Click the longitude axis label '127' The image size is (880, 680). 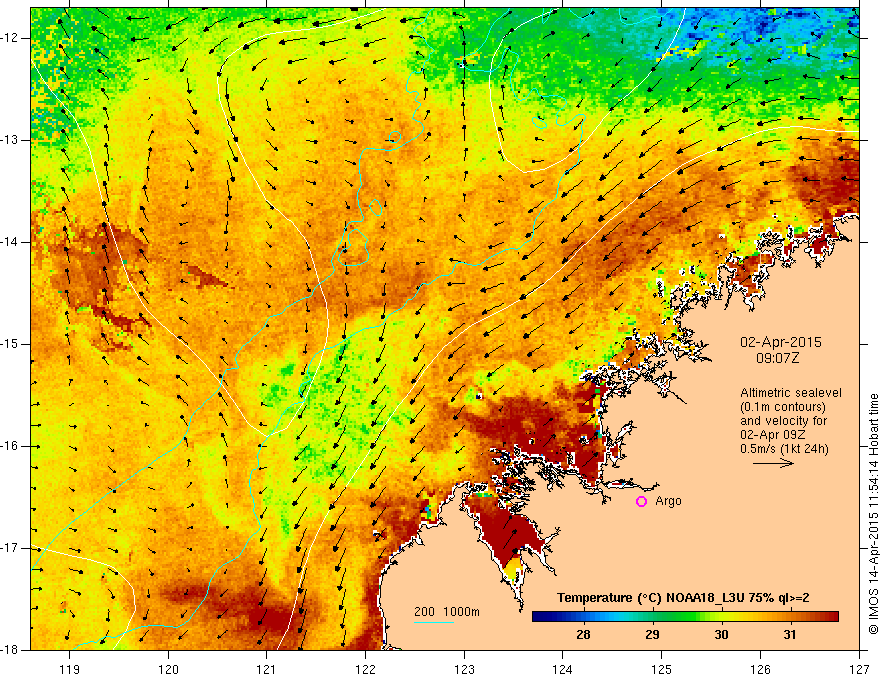tap(859, 670)
